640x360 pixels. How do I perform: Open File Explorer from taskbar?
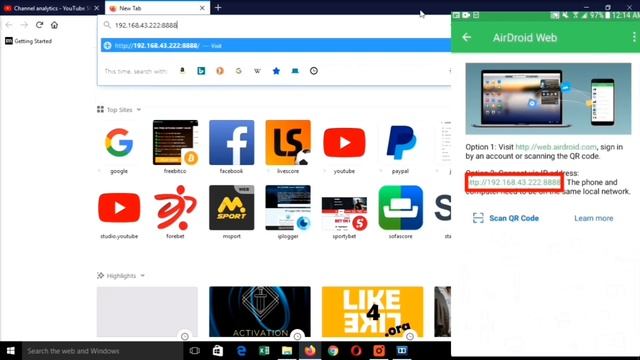coord(287,351)
